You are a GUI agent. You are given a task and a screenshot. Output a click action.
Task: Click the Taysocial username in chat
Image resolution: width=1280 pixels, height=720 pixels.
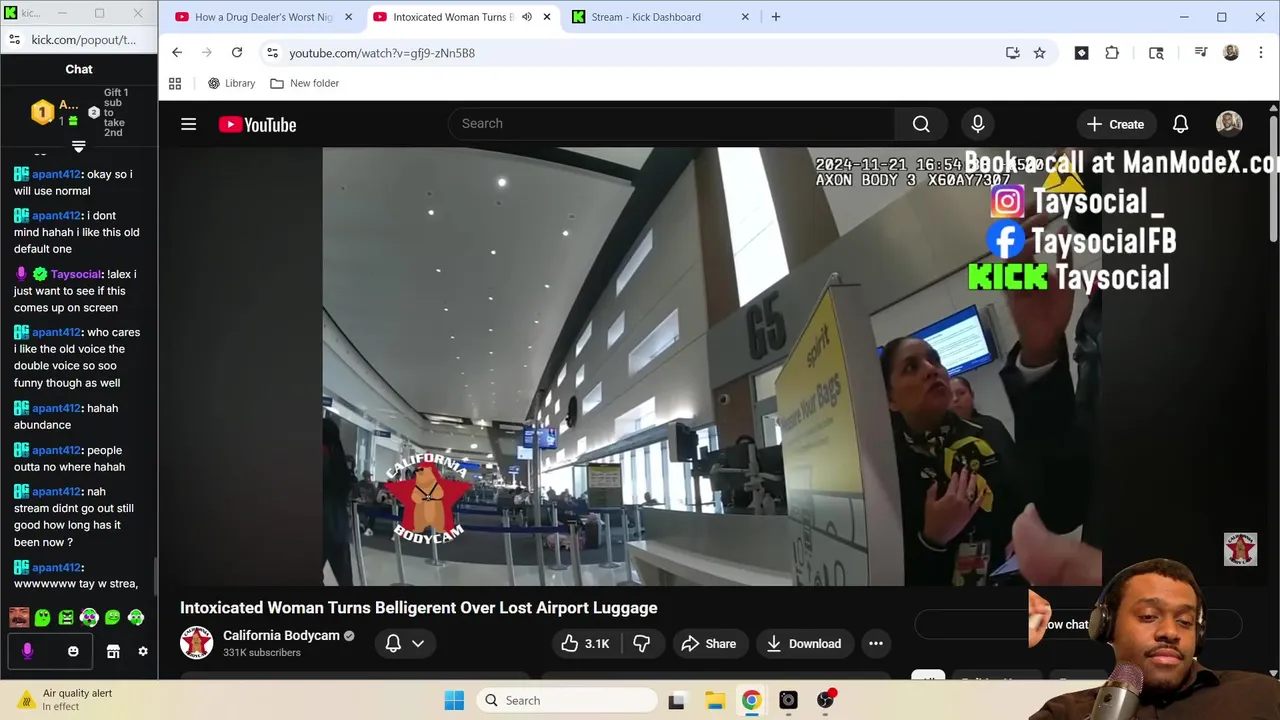pos(76,274)
